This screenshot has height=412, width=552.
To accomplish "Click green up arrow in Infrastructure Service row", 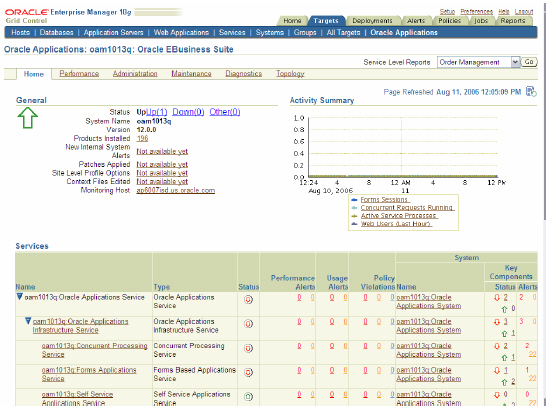I will point(504,333).
